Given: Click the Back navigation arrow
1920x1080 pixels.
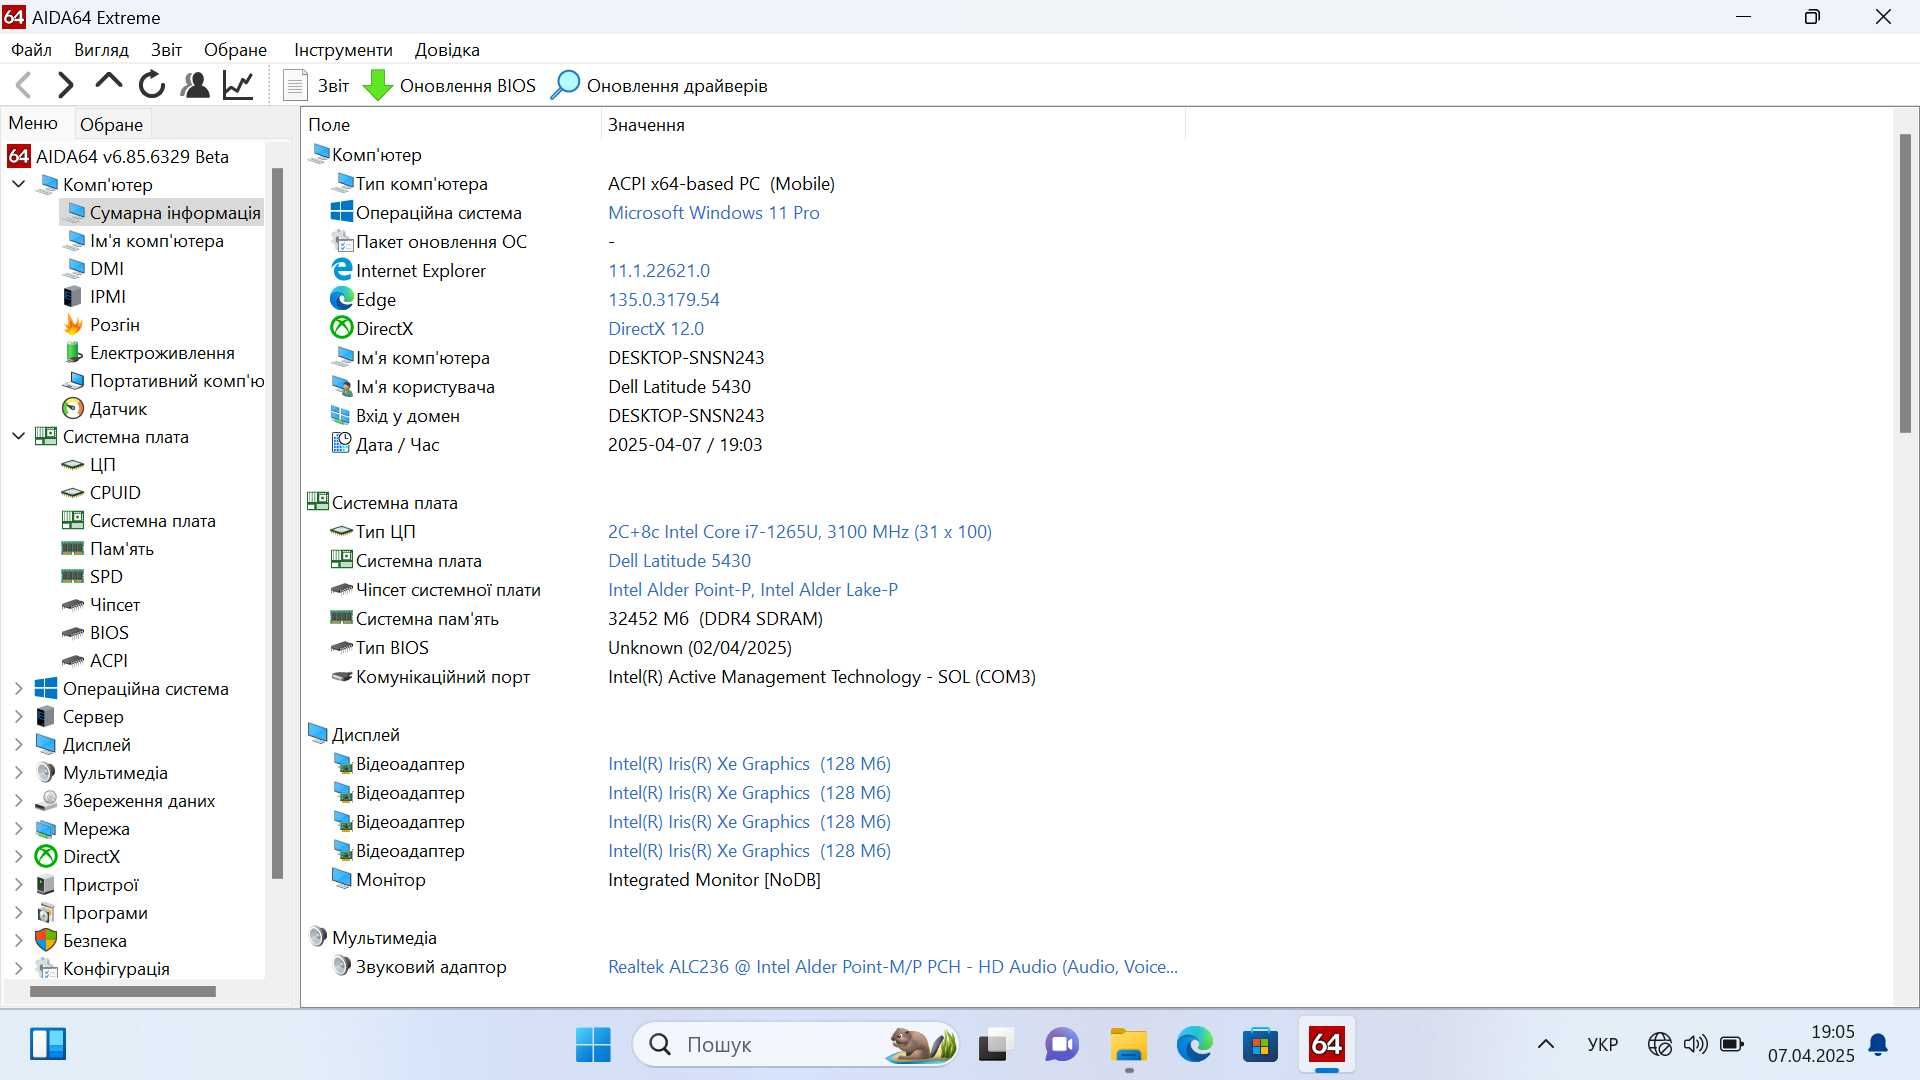Looking at the screenshot, I should [x=24, y=85].
